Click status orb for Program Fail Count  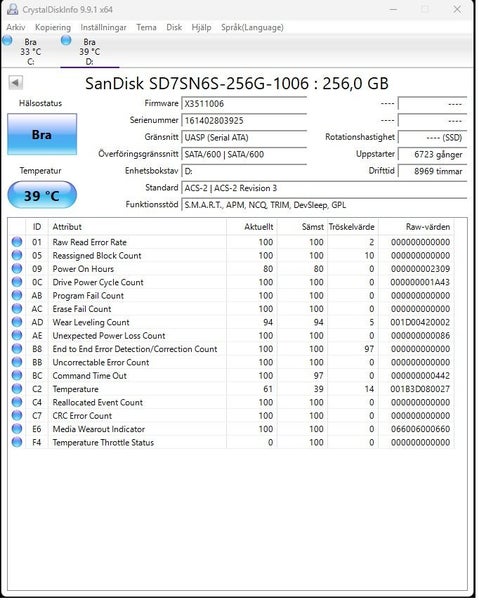pos(17,295)
